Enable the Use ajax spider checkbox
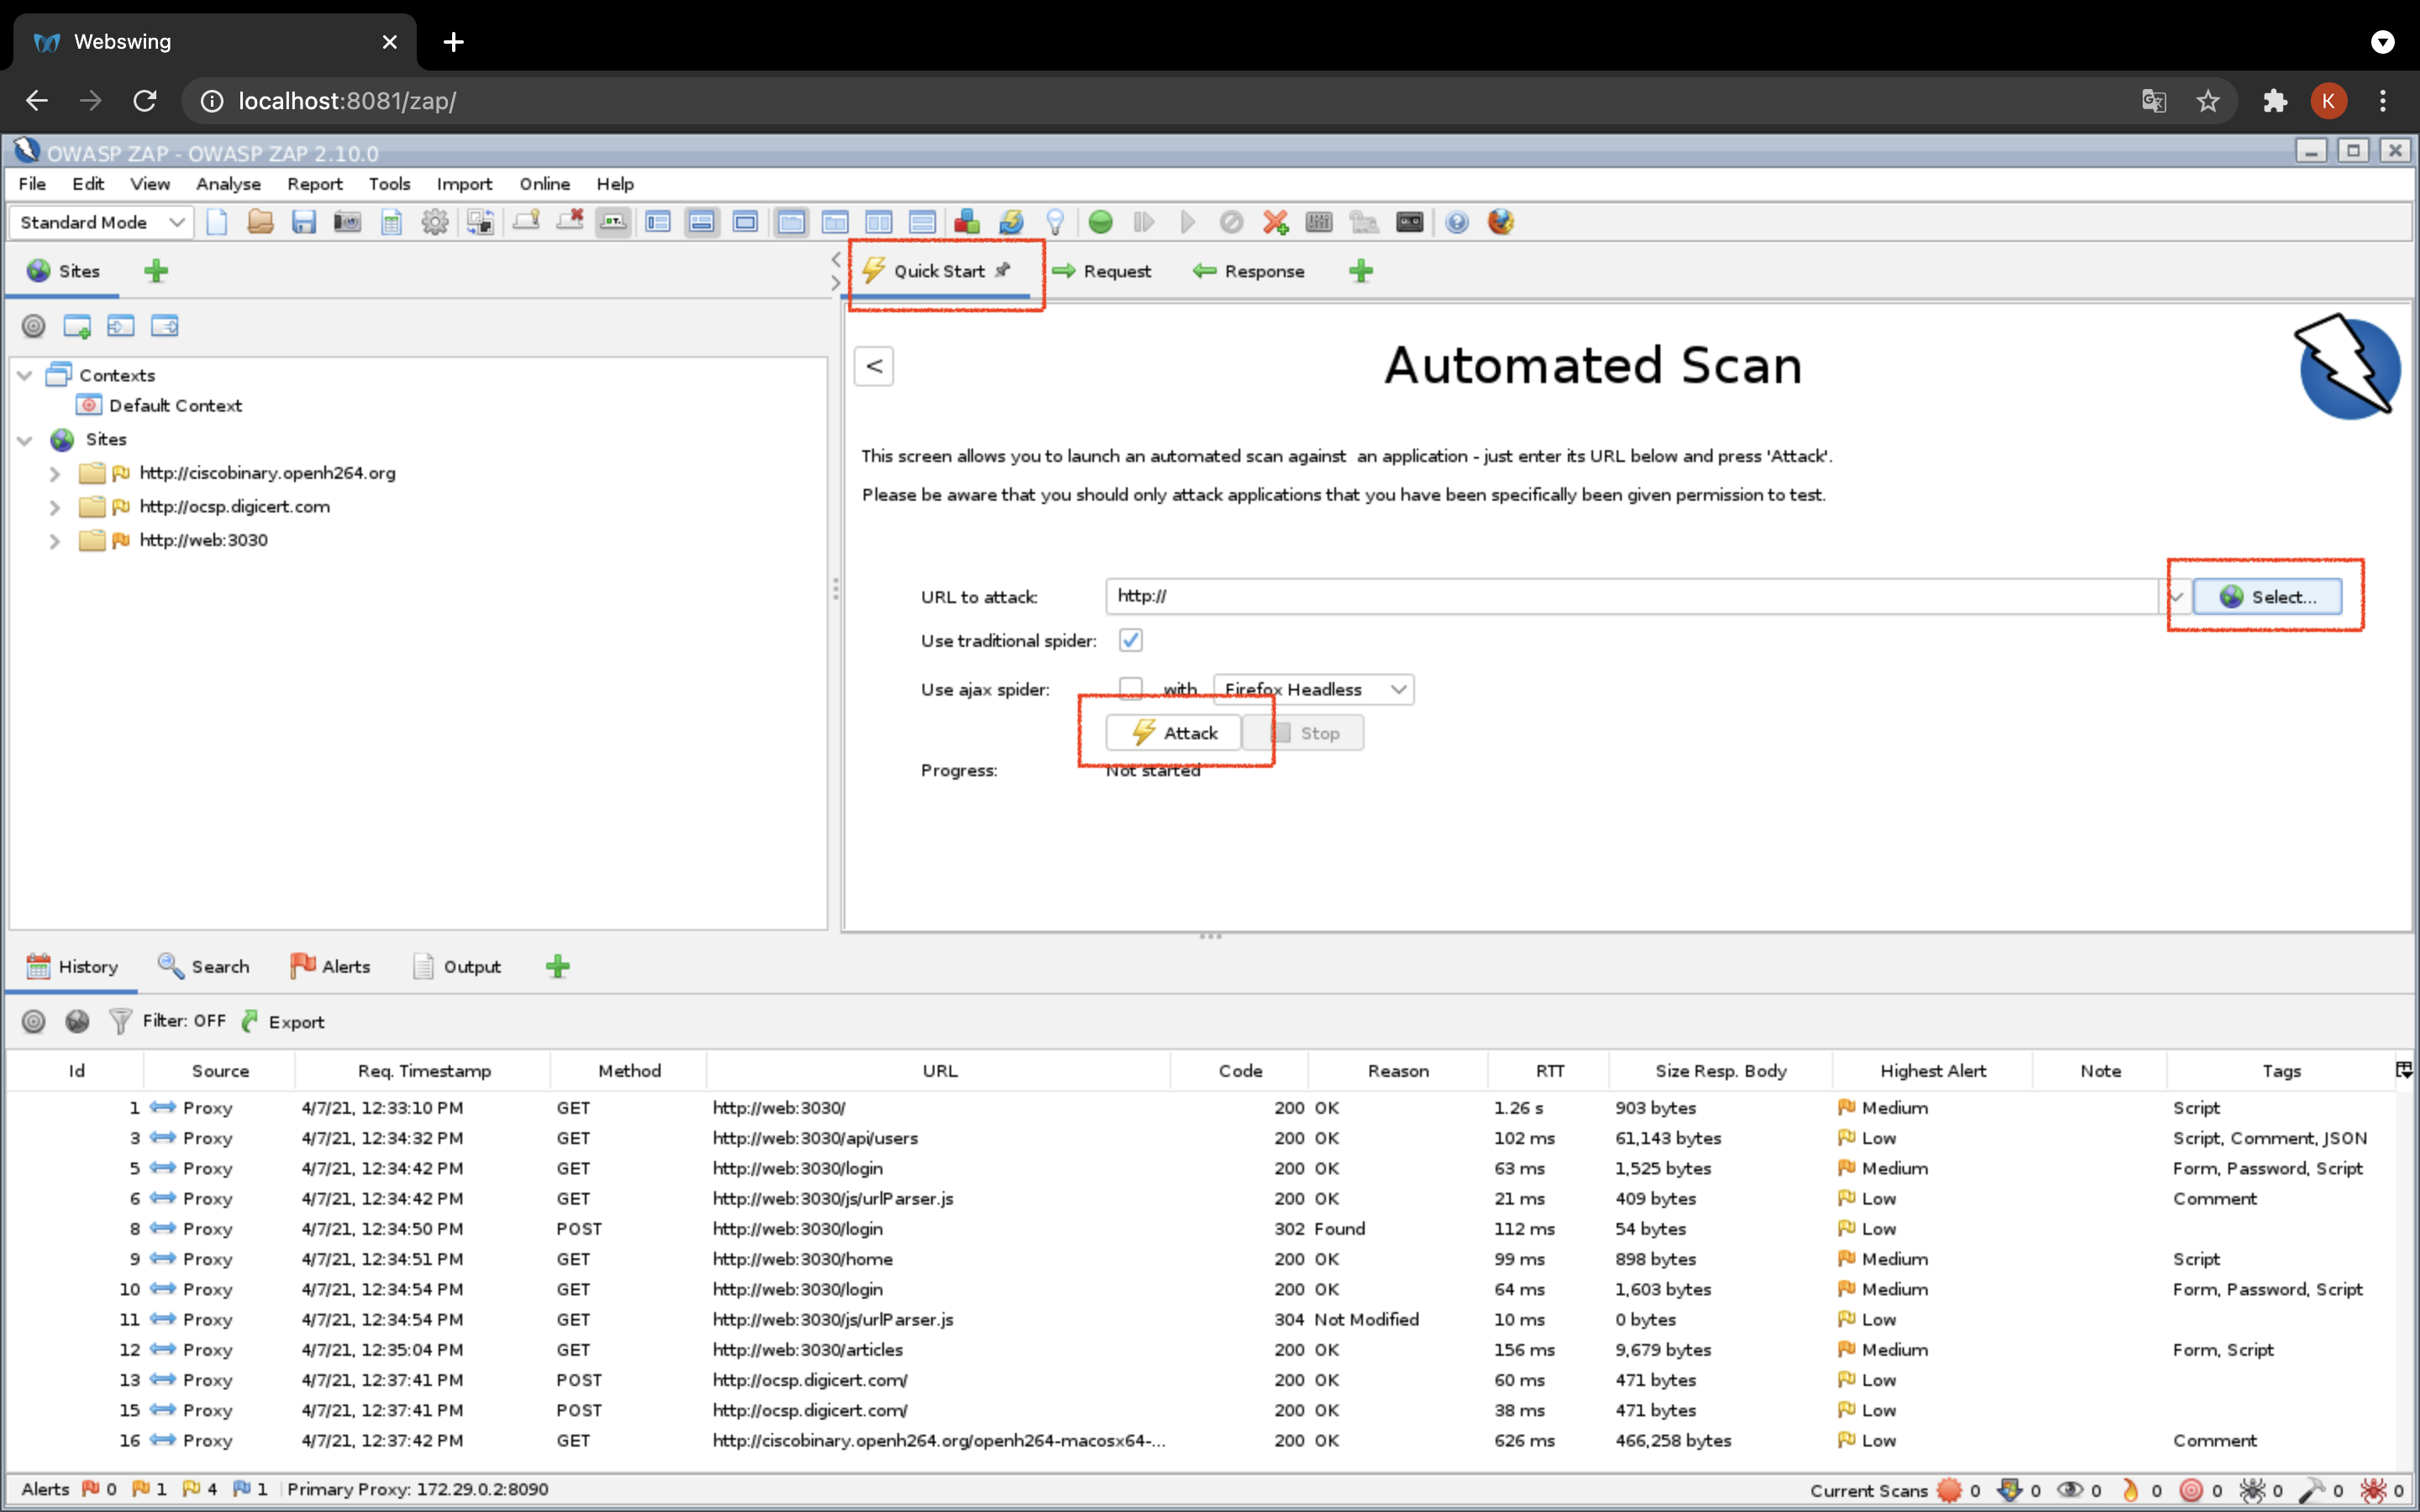This screenshot has width=2420, height=1512. 1130,688
